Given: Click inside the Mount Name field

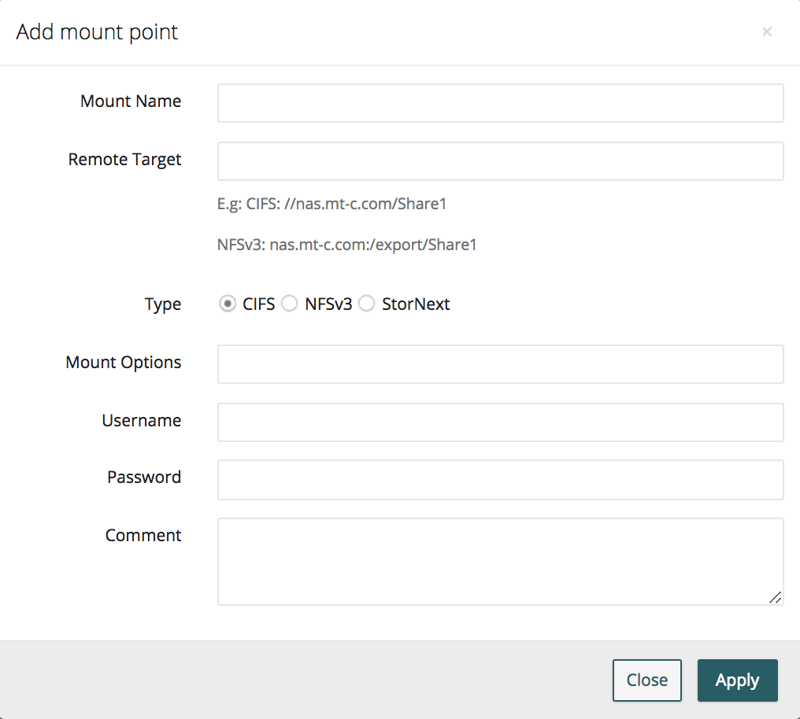Looking at the screenshot, I should 500,102.
